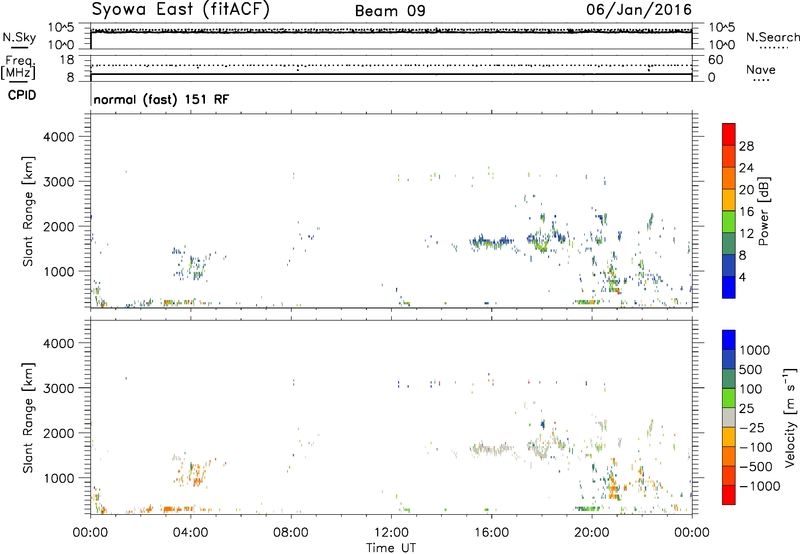Click the '08:00' time axis tick
Viewport: 800px width, 554px height.
click(291, 533)
